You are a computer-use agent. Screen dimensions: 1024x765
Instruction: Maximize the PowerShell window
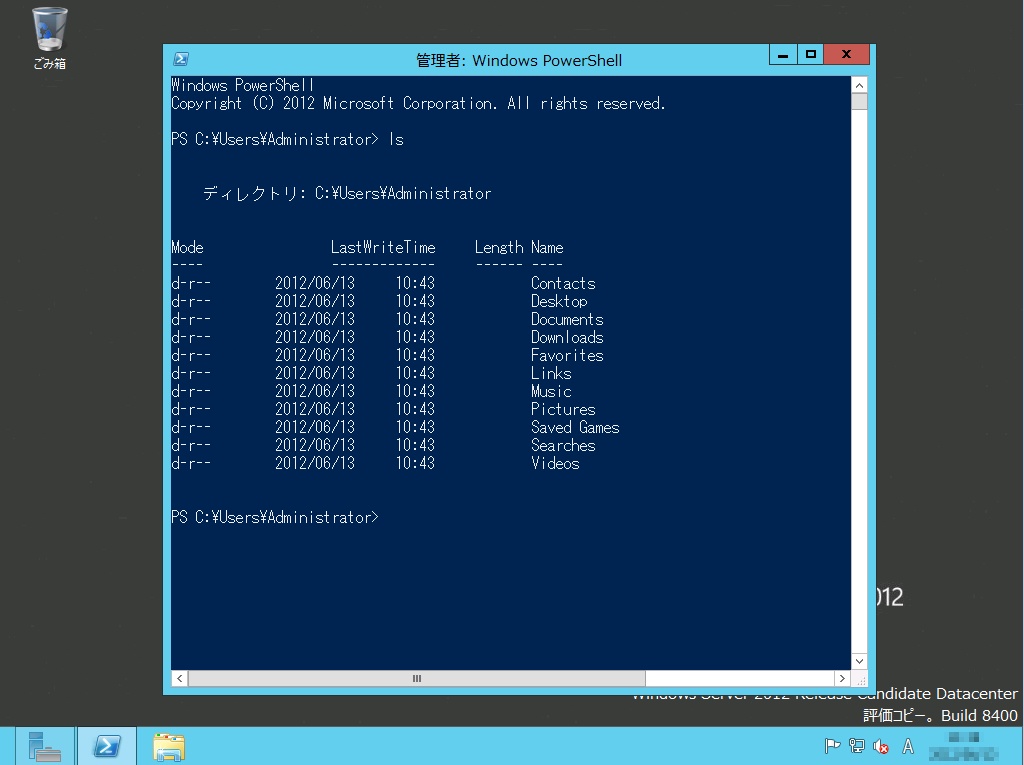point(810,55)
